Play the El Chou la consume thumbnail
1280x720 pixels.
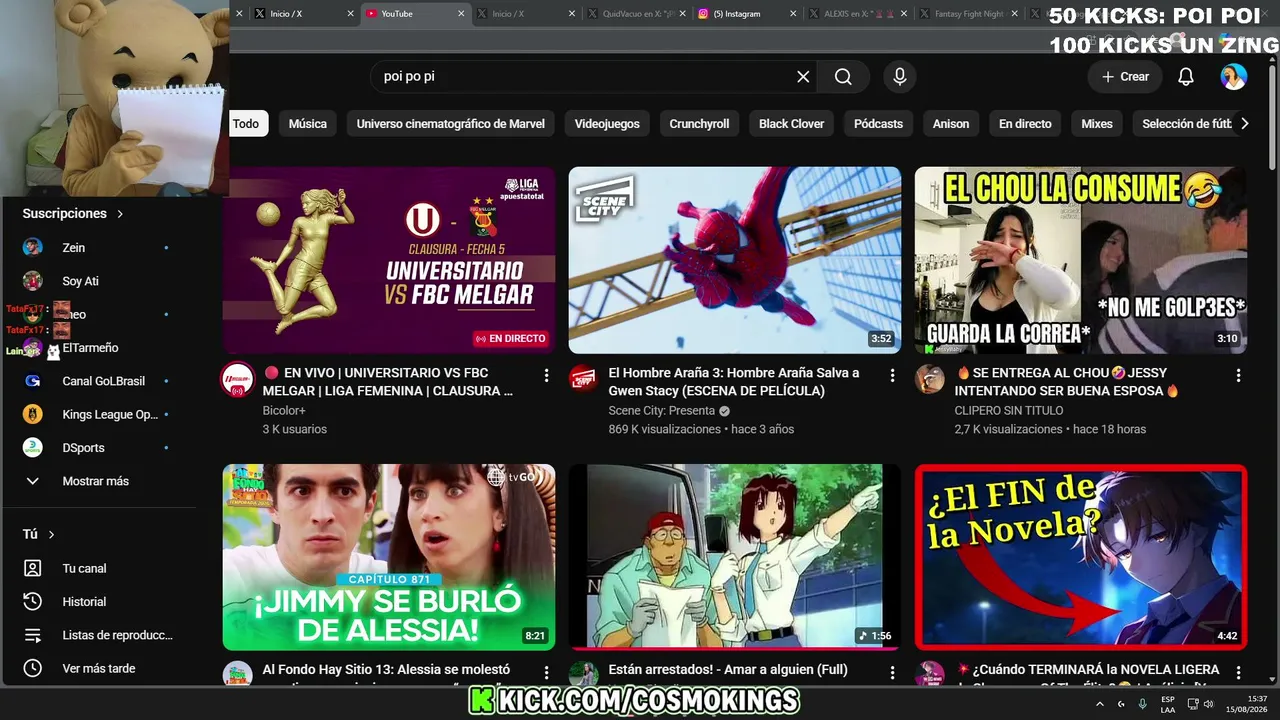point(1081,260)
